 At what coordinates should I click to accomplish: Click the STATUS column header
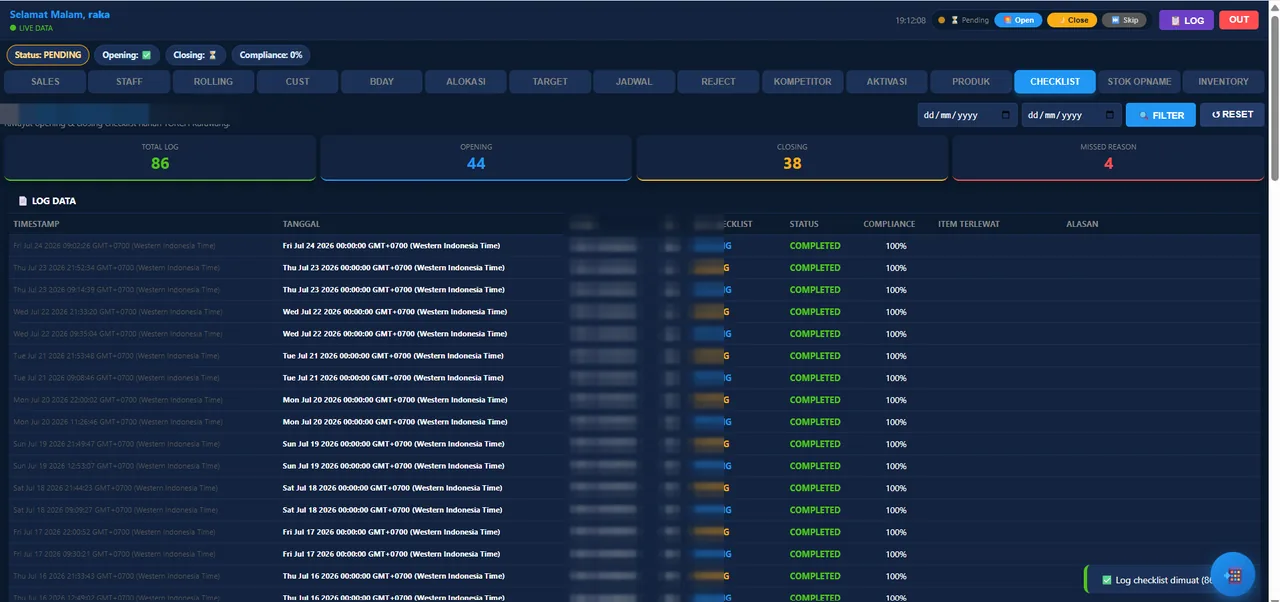coord(804,224)
